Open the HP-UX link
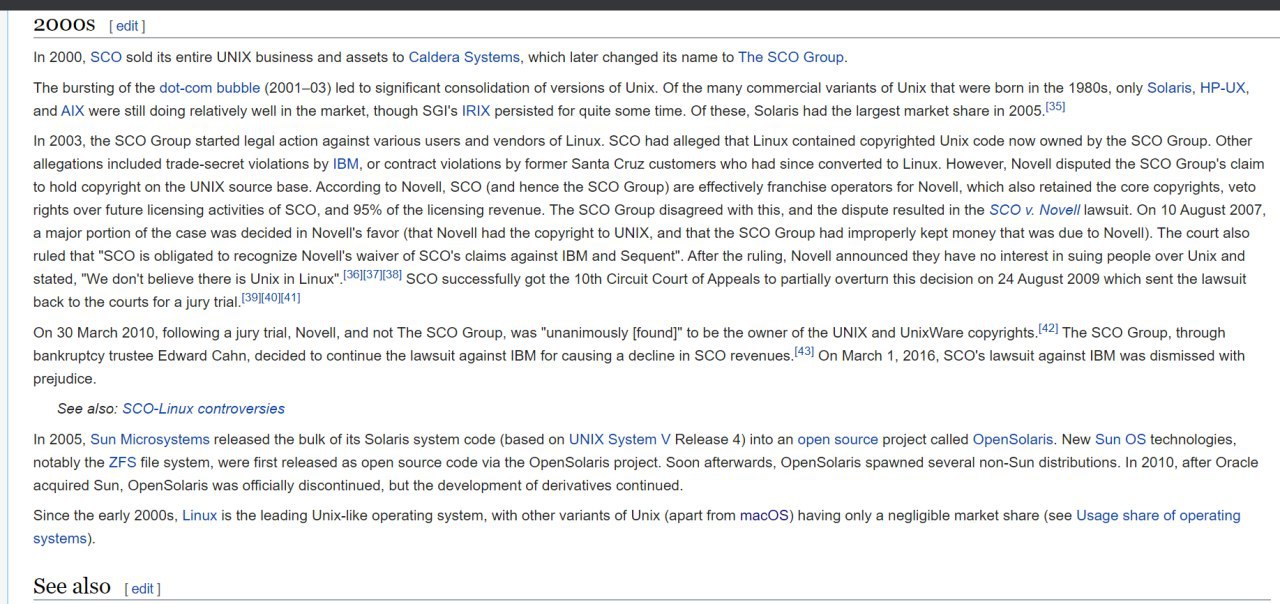Screen dimensions: 1280x604 click(x=1223, y=88)
